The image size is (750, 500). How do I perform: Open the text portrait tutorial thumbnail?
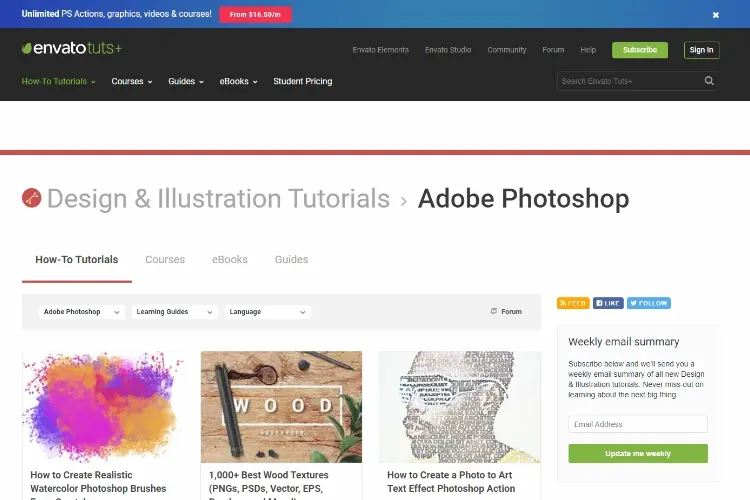pos(460,407)
